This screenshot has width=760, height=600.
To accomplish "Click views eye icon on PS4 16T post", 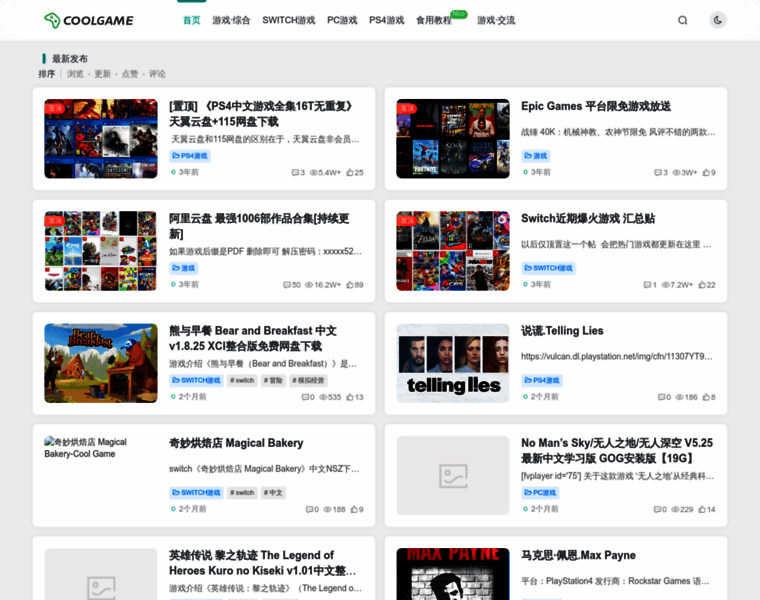I will 314,173.
